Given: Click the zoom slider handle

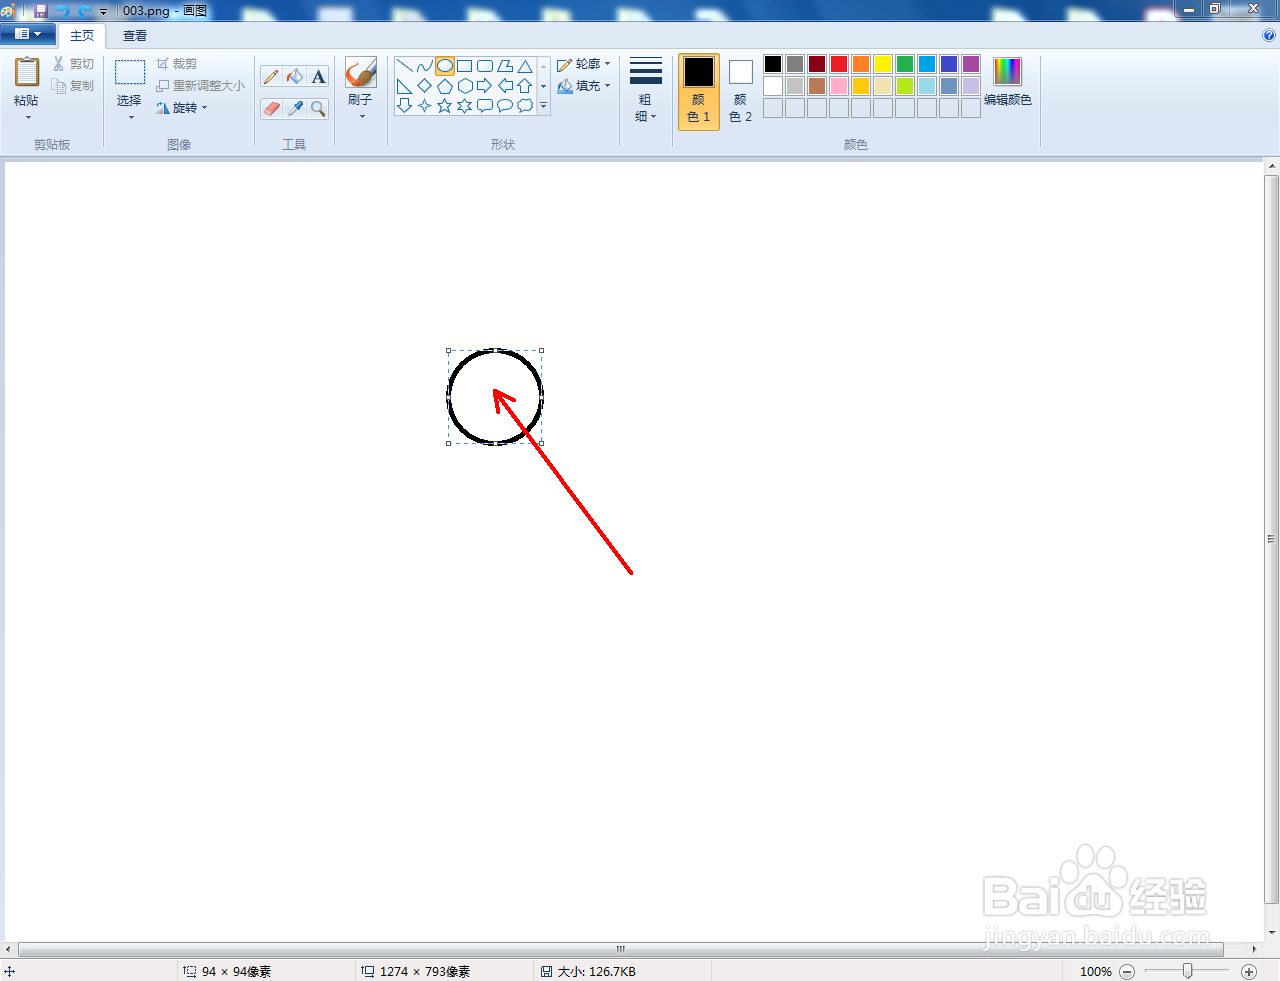Looking at the screenshot, I should pyautogui.click(x=1188, y=971).
